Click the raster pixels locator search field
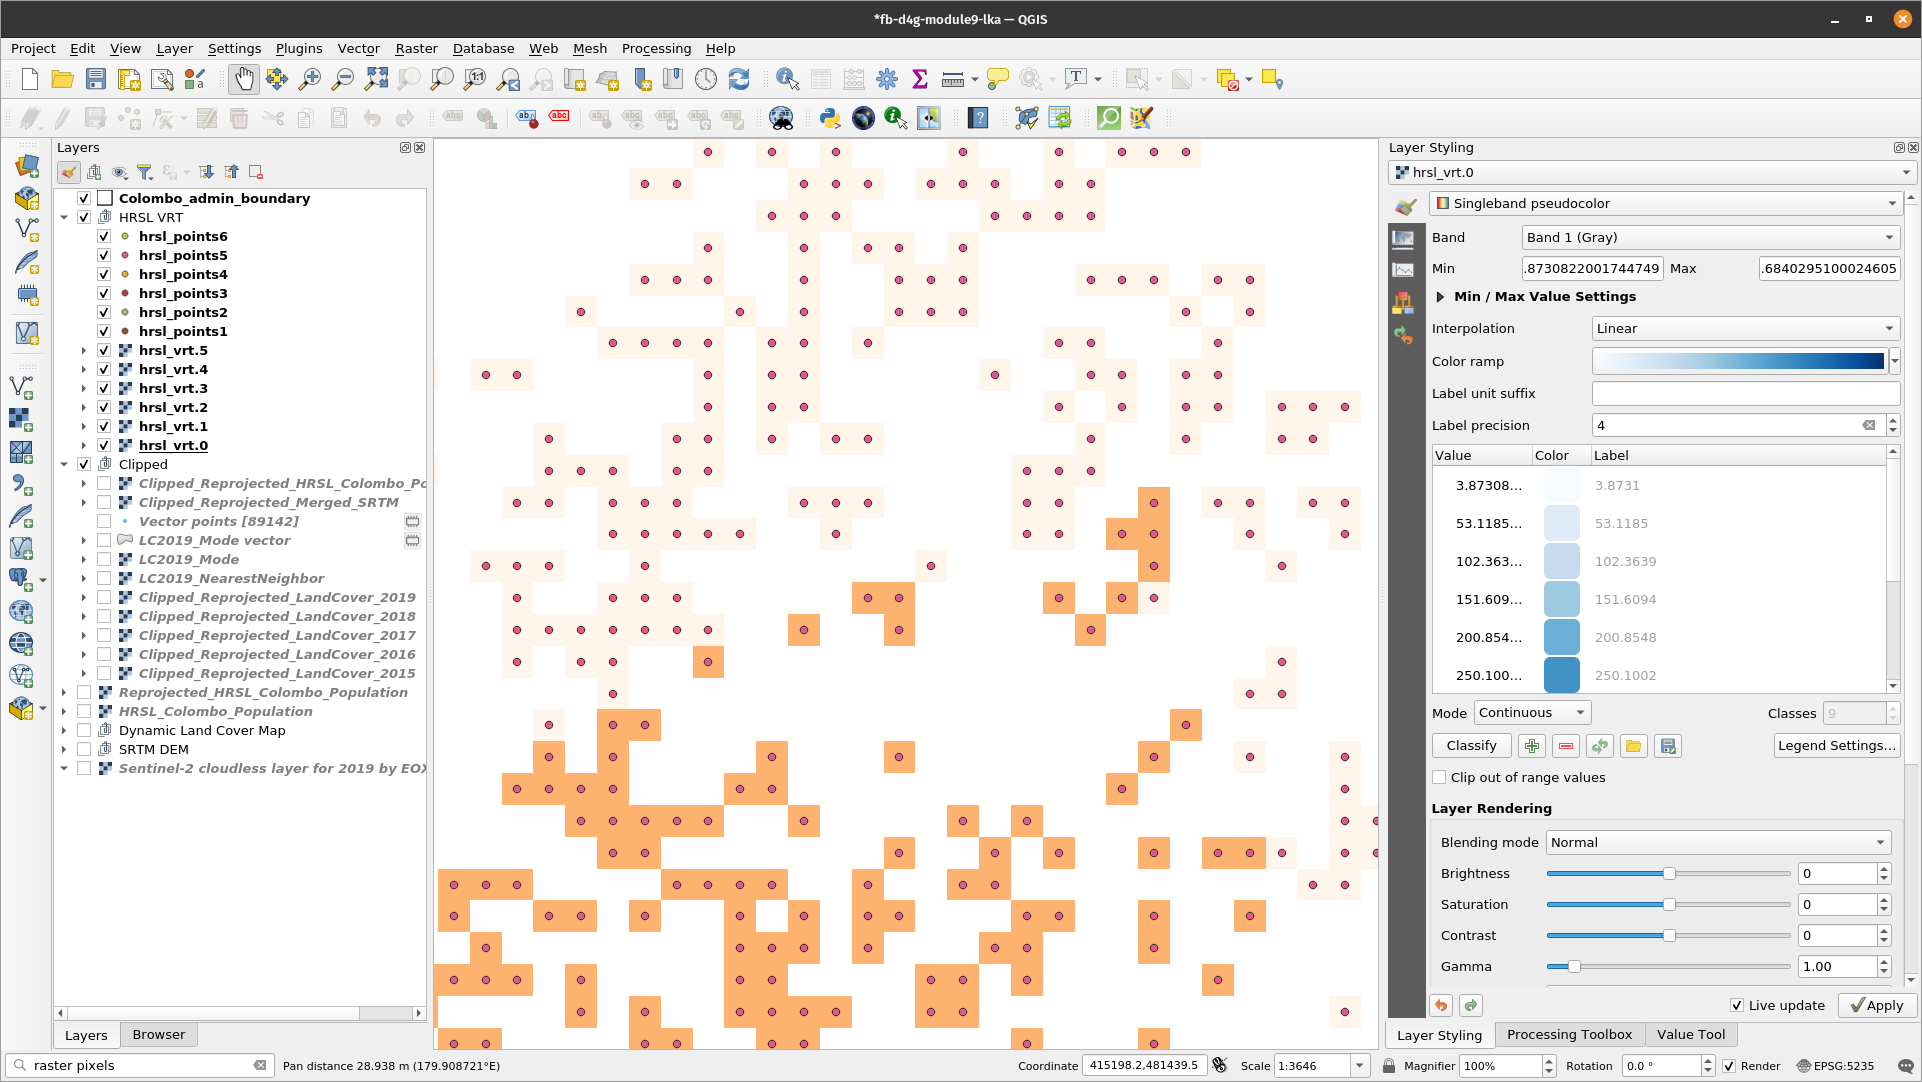This screenshot has width=1922, height=1082. 138,1066
